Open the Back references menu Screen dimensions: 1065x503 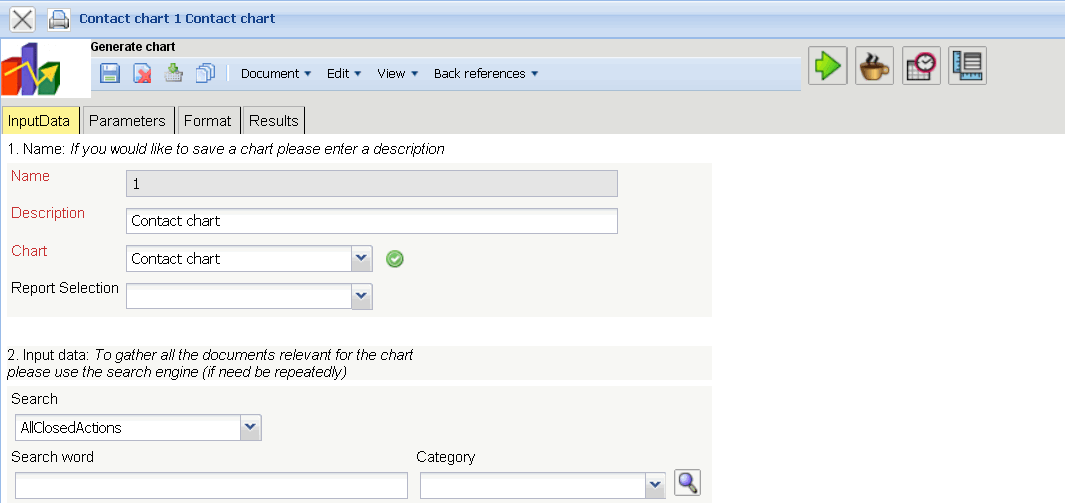[485, 73]
